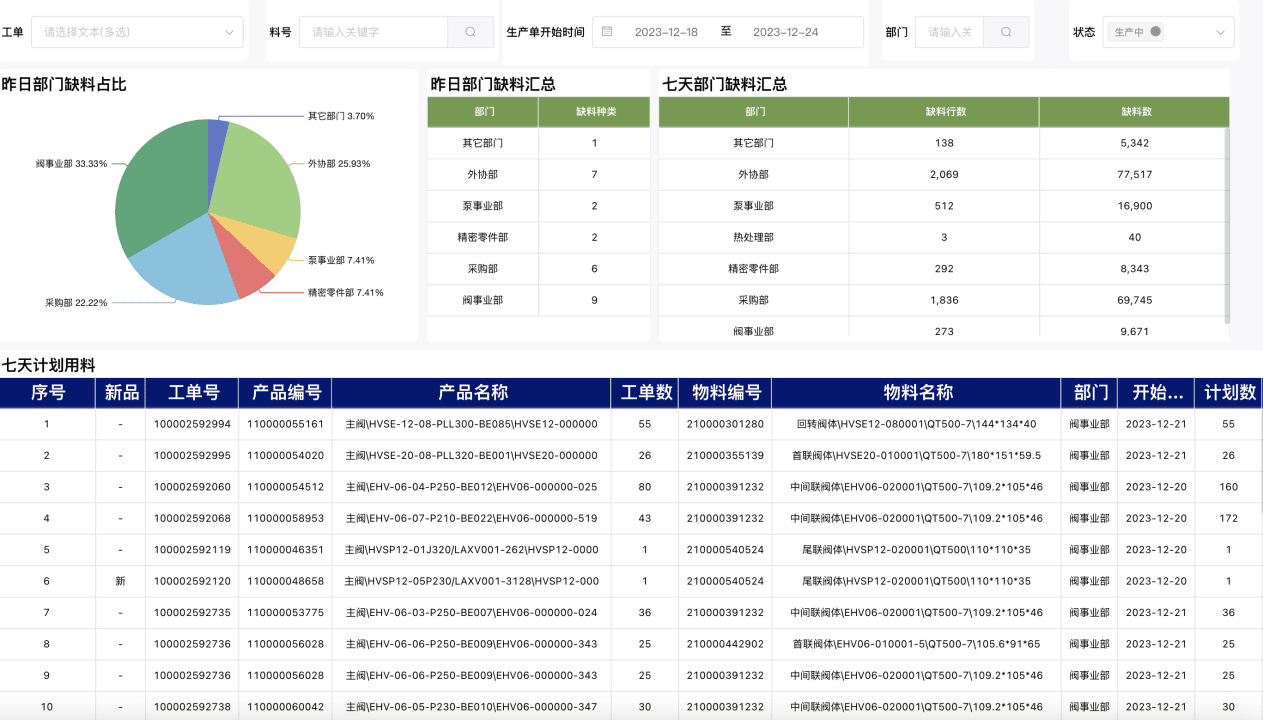1263x720 pixels.
Task: Click material number 210000442902
Action: [x=725, y=644]
